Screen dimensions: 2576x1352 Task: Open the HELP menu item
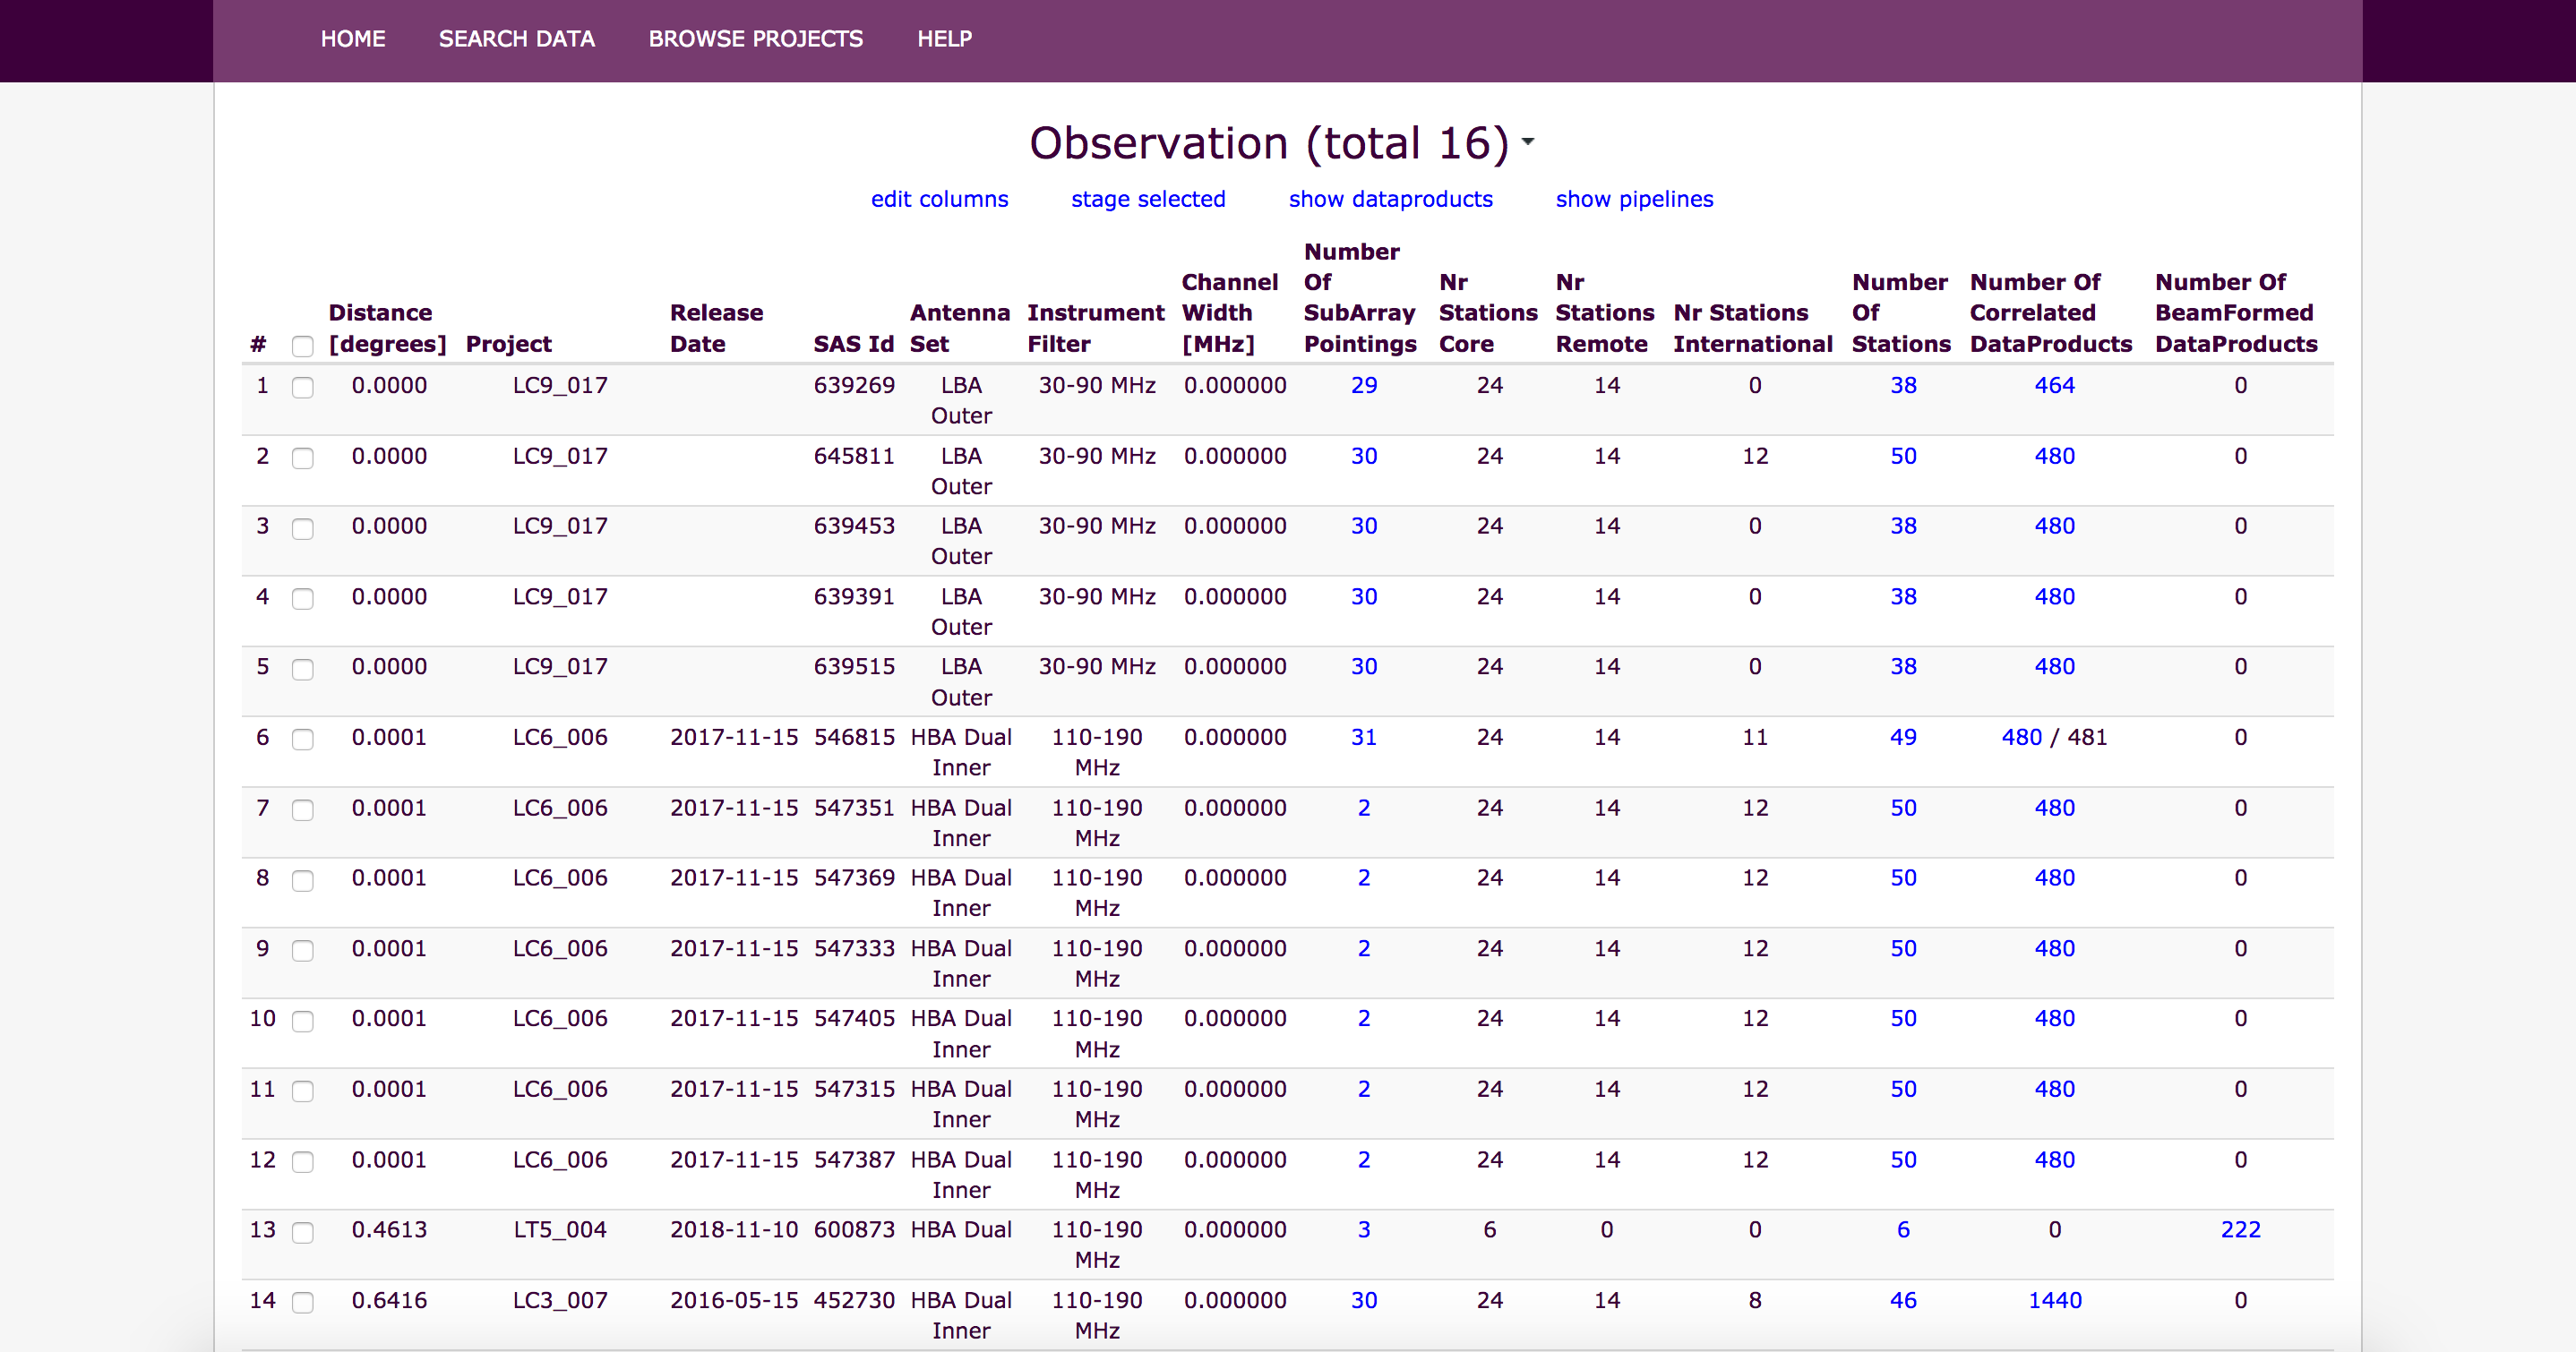point(944,39)
